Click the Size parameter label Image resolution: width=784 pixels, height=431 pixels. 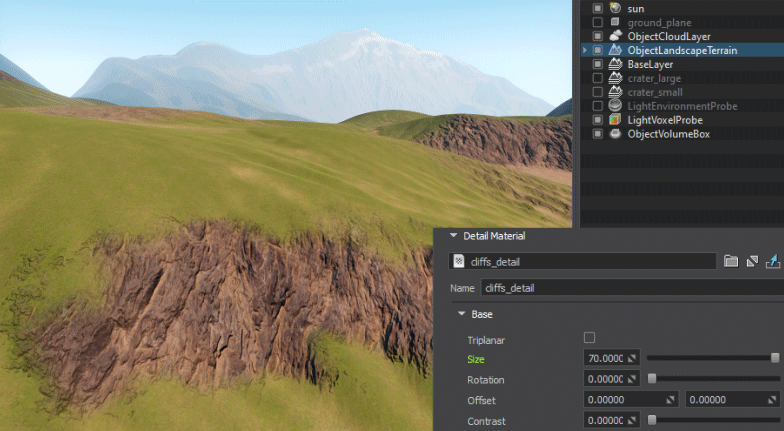476,358
